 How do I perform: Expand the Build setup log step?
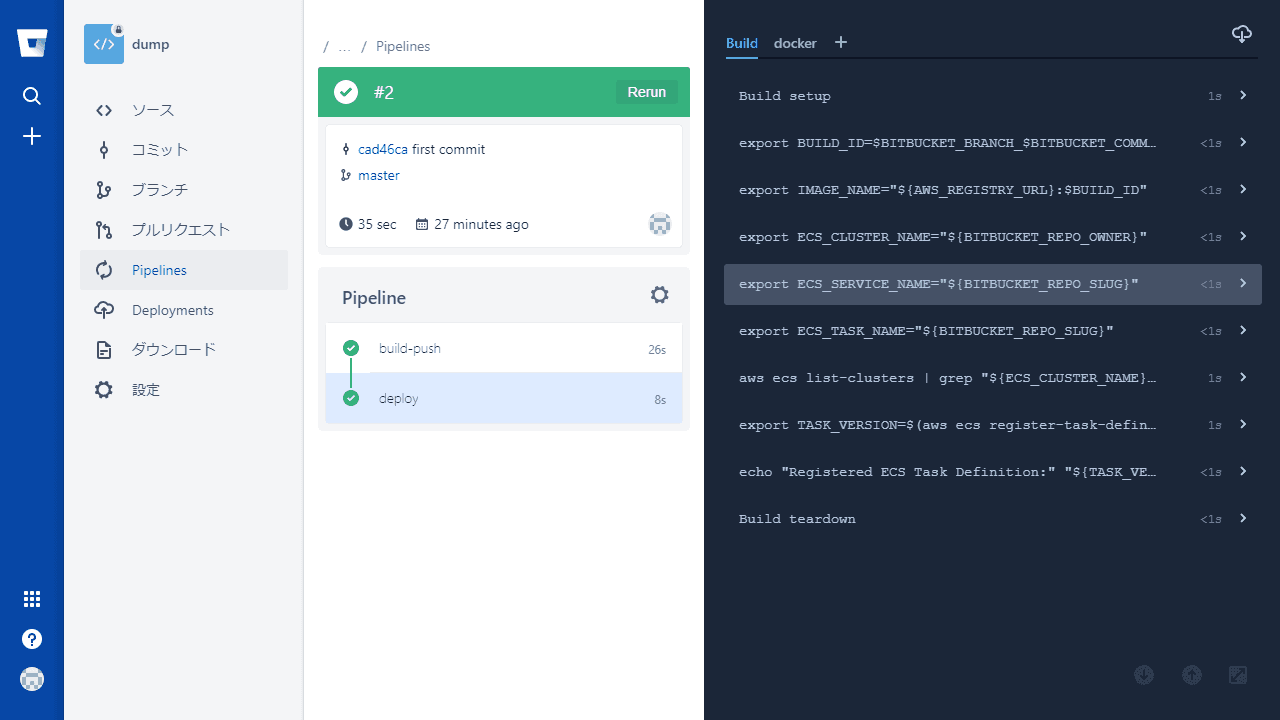click(x=992, y=95)
